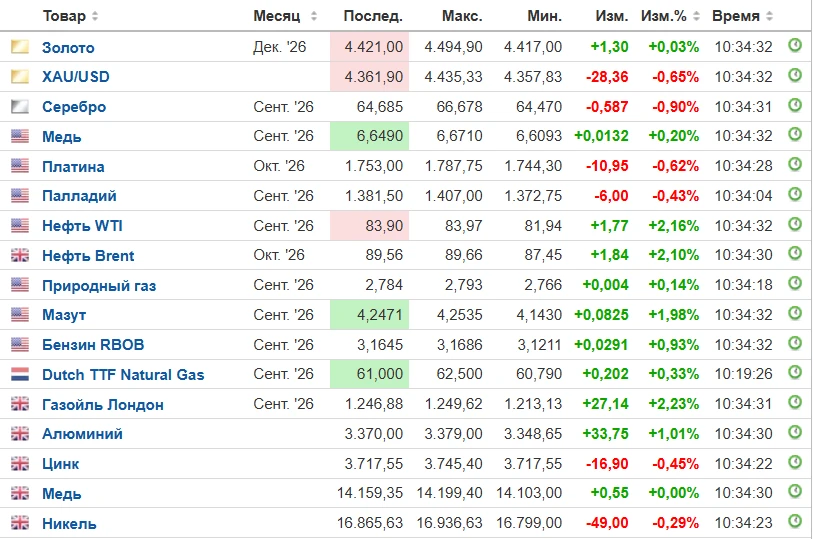Sort by the Месяц column arrows
Image resolution: width=813 pixels, height=539 pixels.
pyautogui.click(x=314, y=16)
